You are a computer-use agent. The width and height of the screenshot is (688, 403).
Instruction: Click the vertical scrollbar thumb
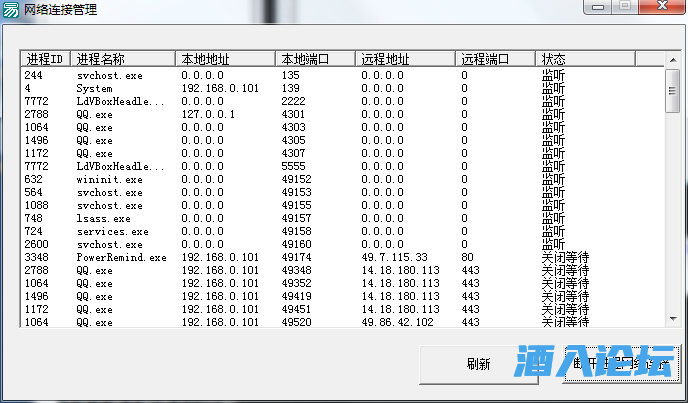(x=672, y=91)
